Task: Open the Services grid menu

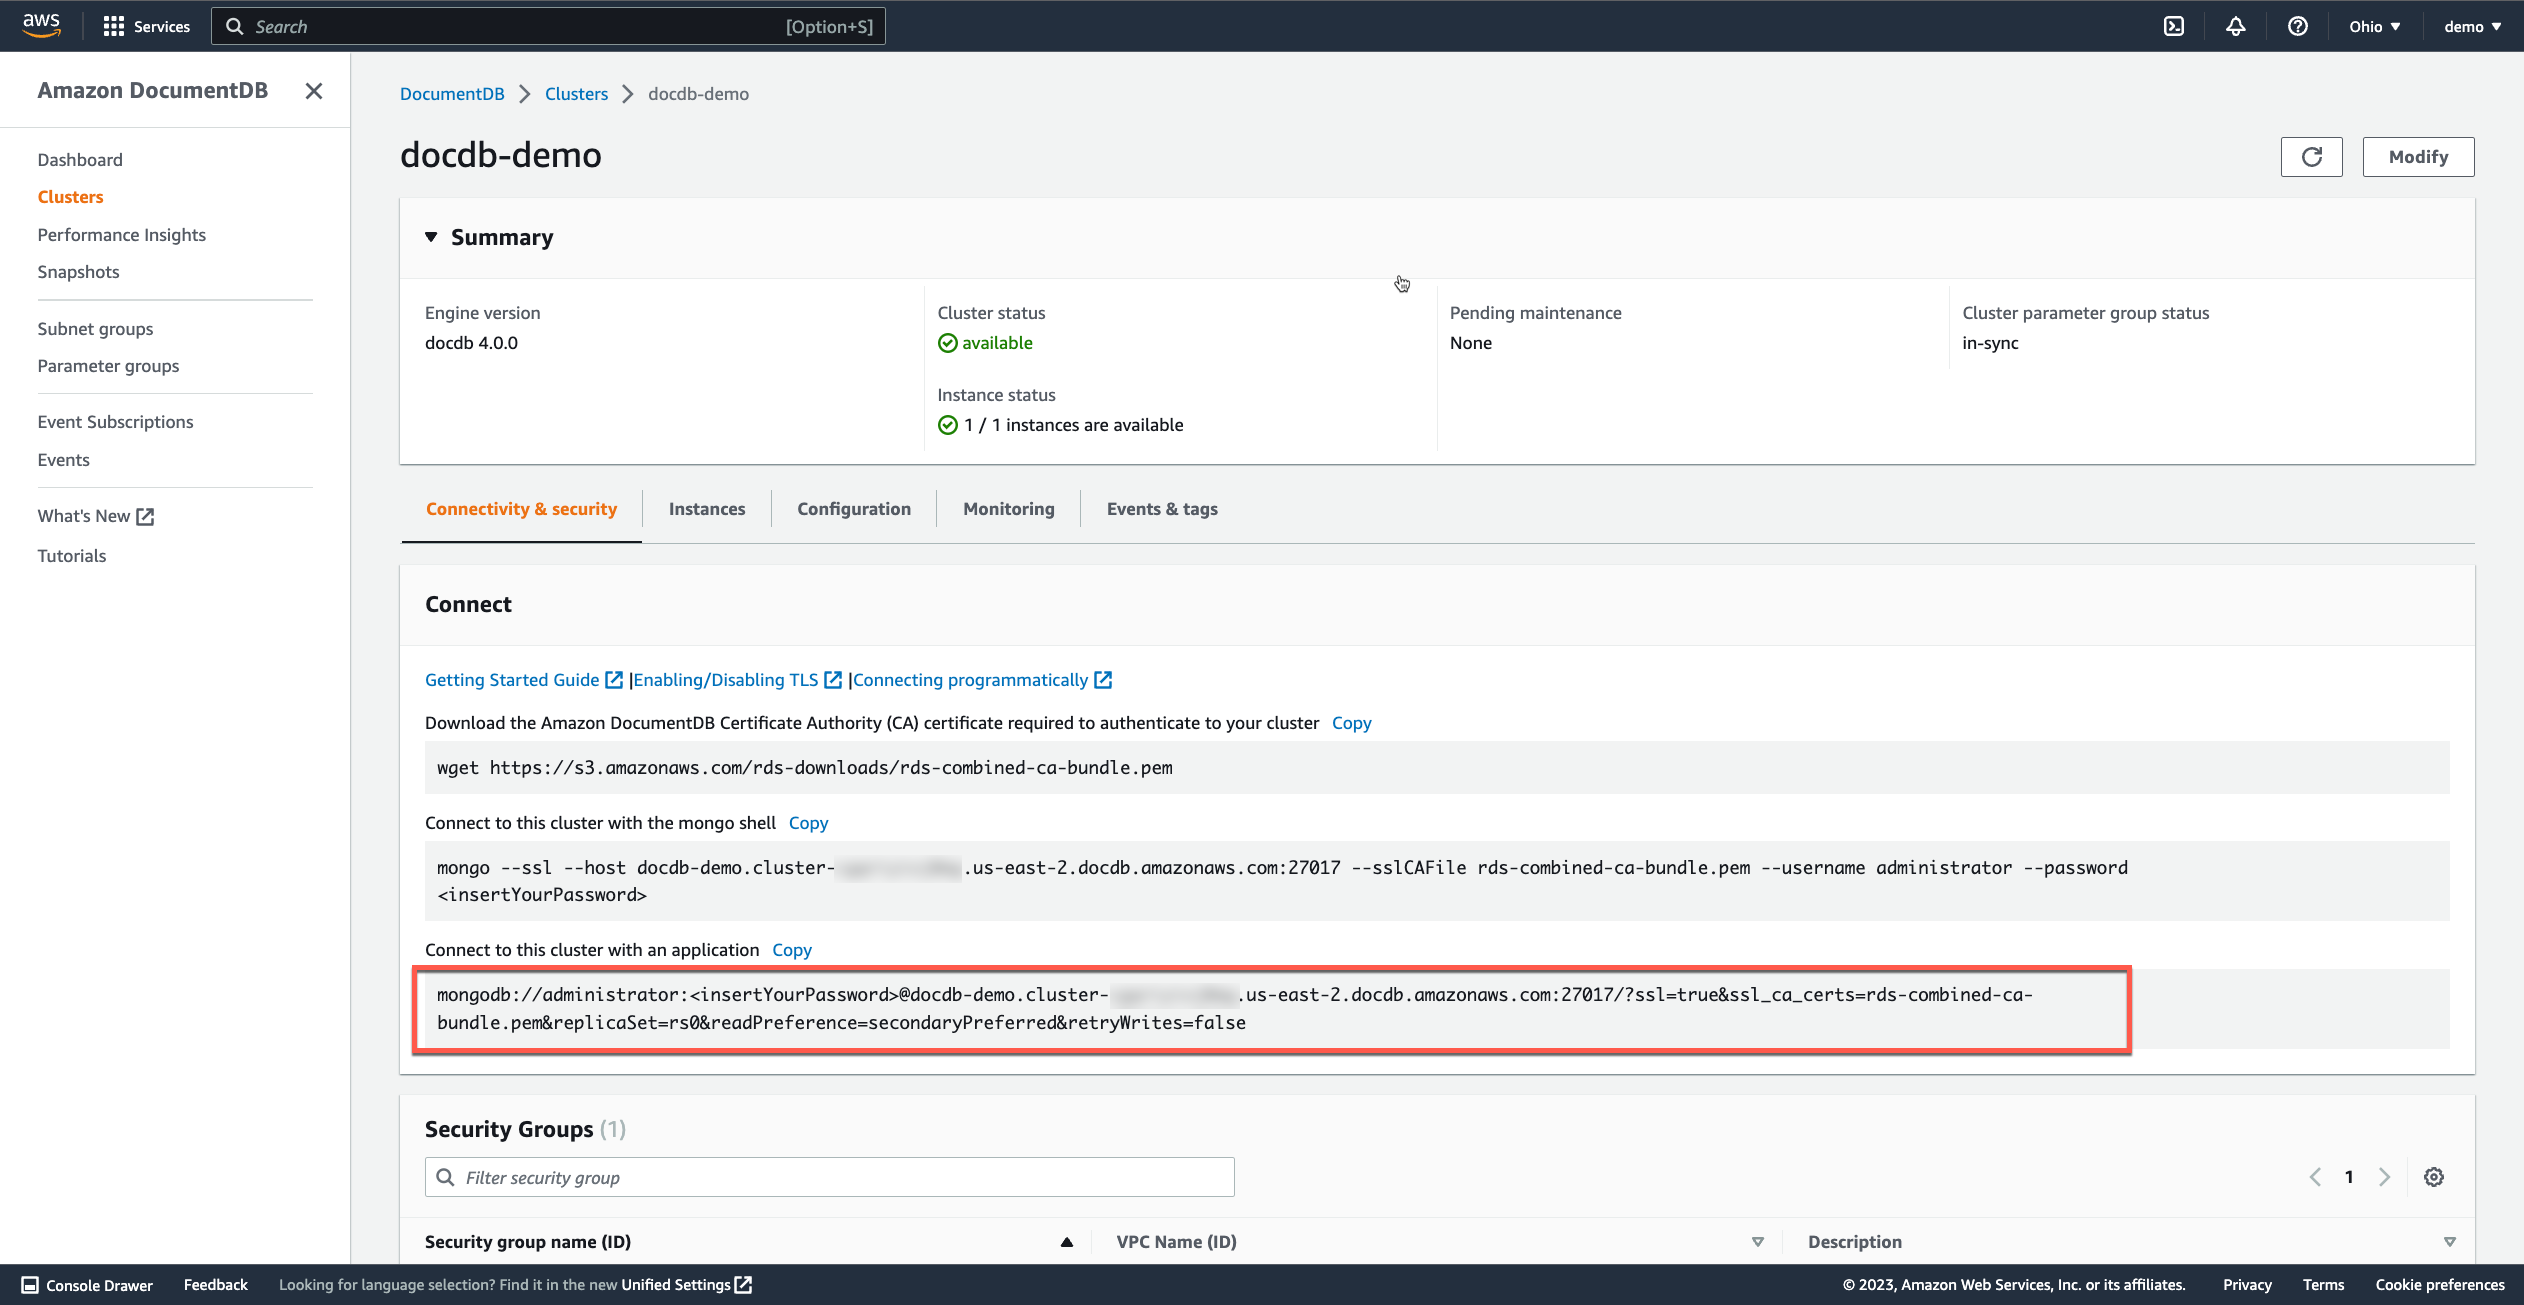Action: click(x=146, y=26)
